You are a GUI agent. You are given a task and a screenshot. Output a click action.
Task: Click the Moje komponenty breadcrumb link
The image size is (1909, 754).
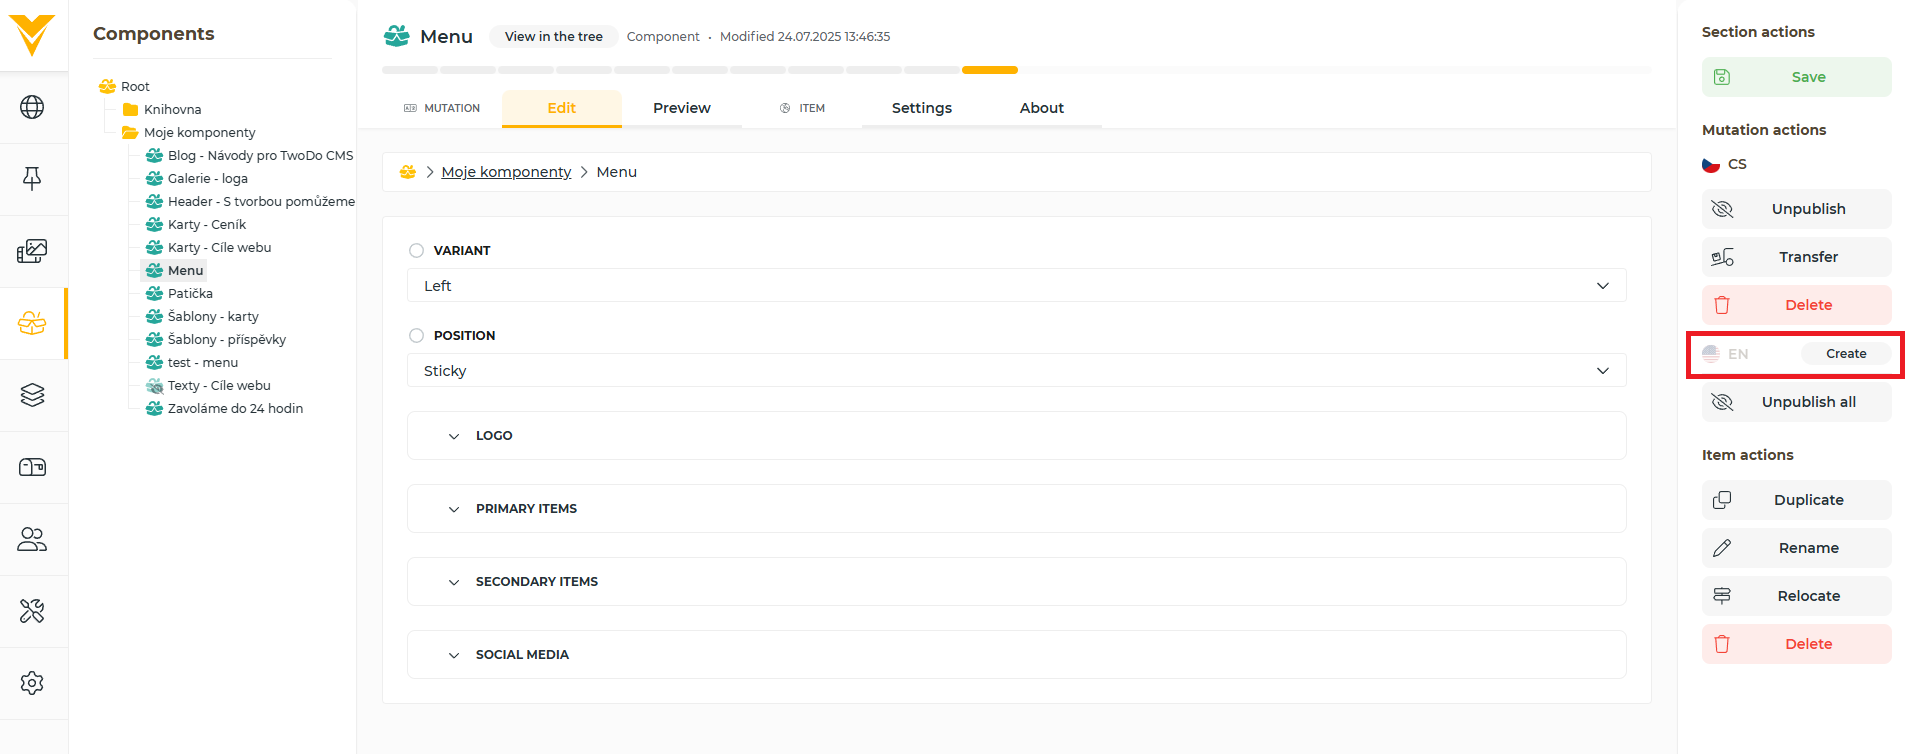coord(506,172)
